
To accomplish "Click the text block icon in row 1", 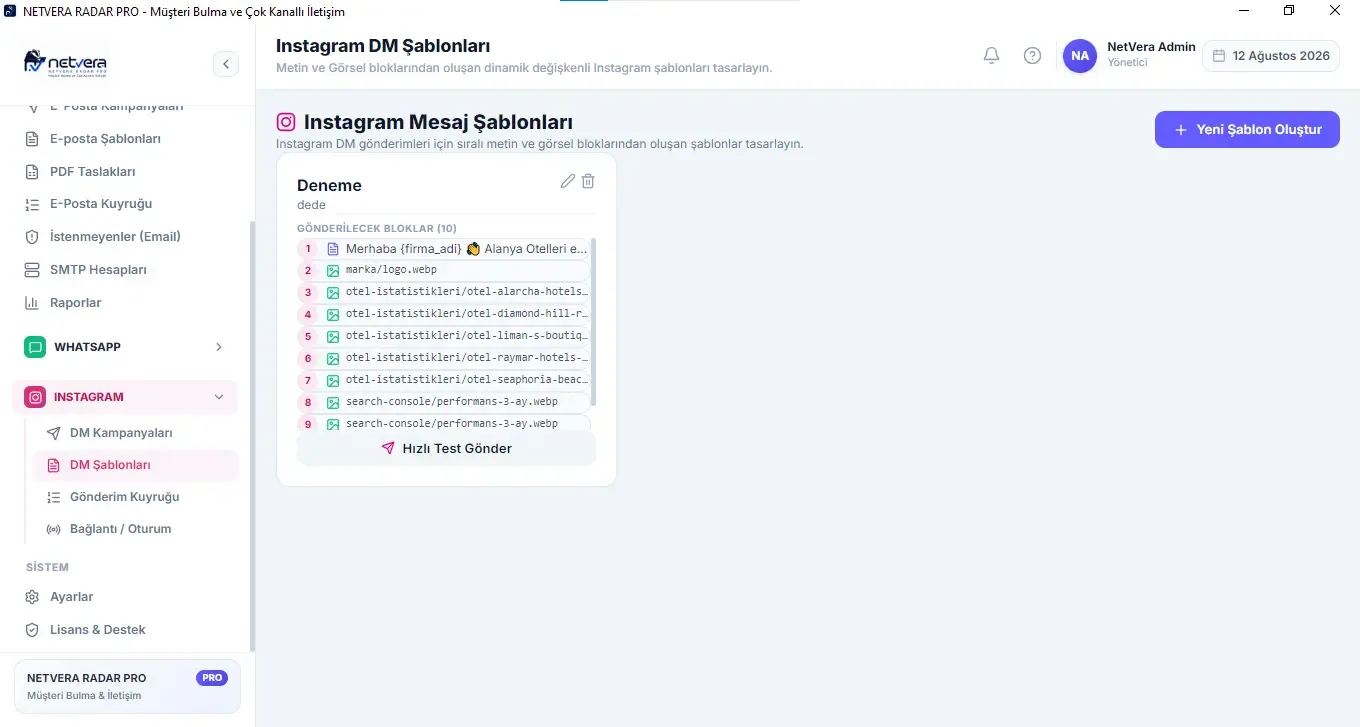I will coord(333,249).
